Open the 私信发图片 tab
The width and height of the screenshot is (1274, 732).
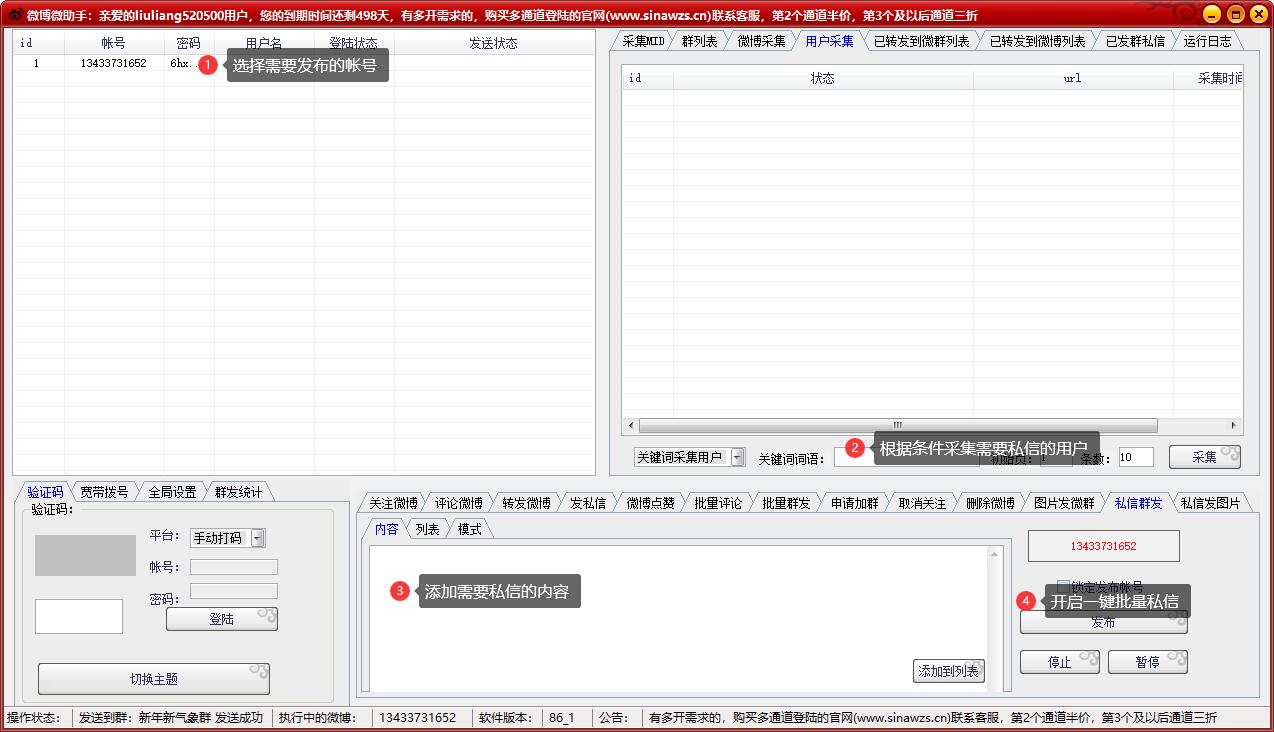(1210, 503)
